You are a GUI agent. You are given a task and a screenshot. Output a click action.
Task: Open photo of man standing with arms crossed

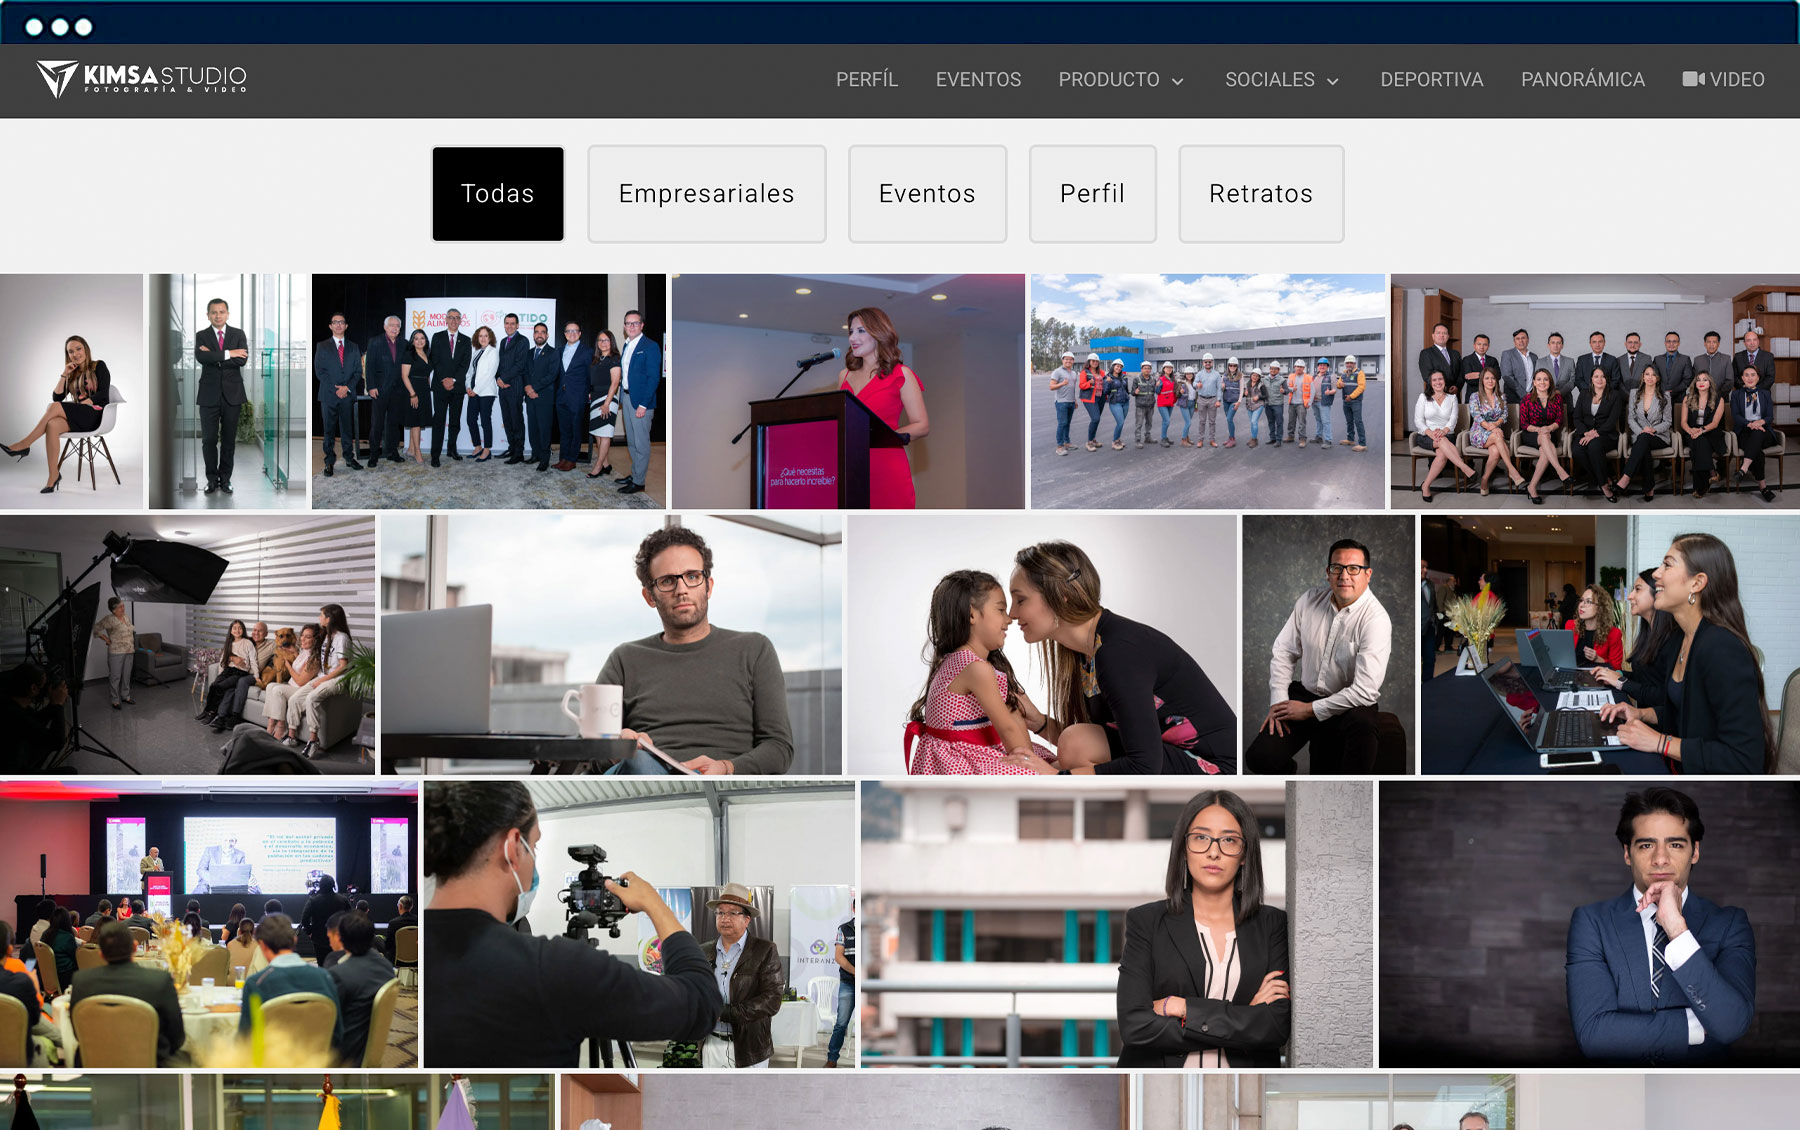(228, 391)
